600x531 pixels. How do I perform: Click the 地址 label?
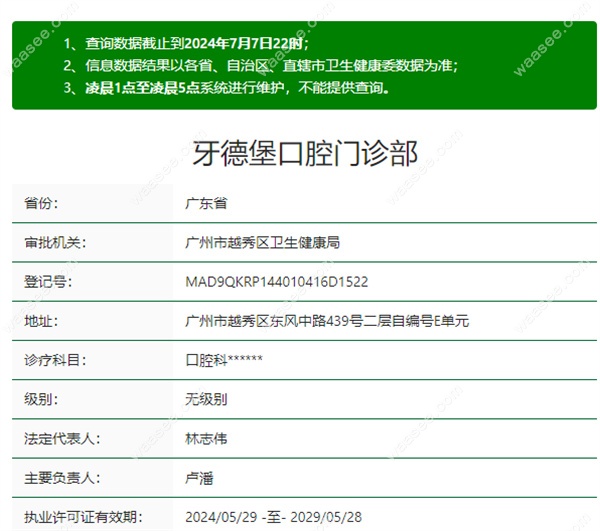tap(41, 321)
